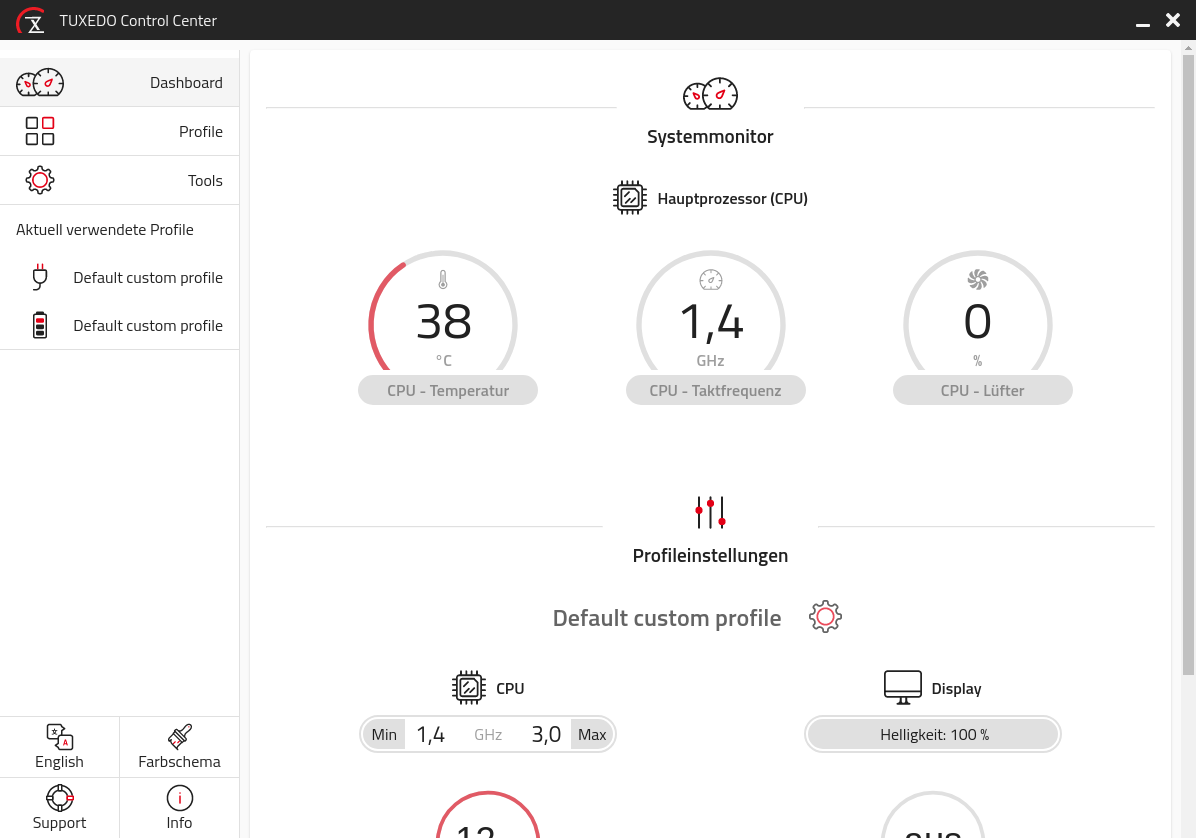Viewport: 1196px width, 838px height.
Task: Click the Default custom profile title in settings
Action: coord(667,618)
